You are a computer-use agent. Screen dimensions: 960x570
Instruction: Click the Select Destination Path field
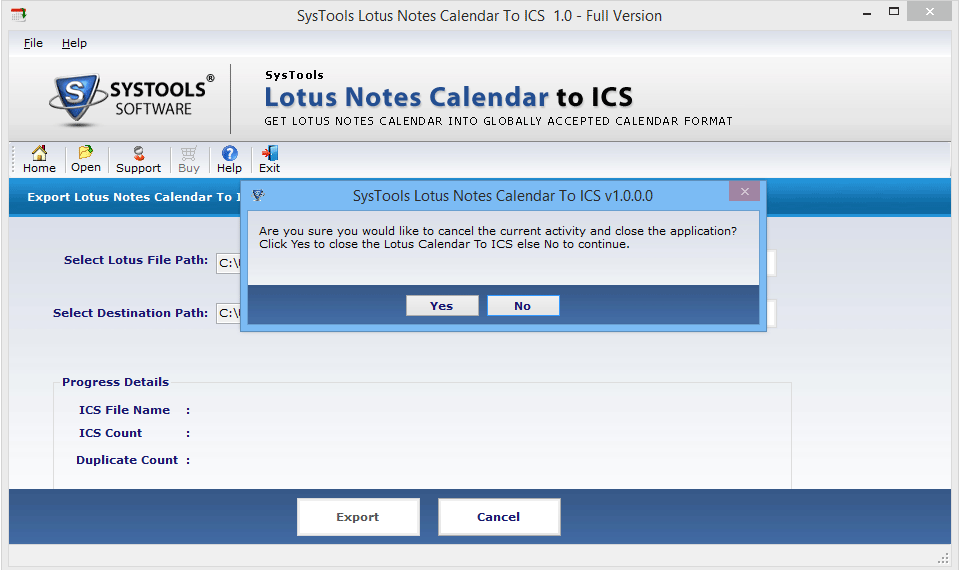228,313
